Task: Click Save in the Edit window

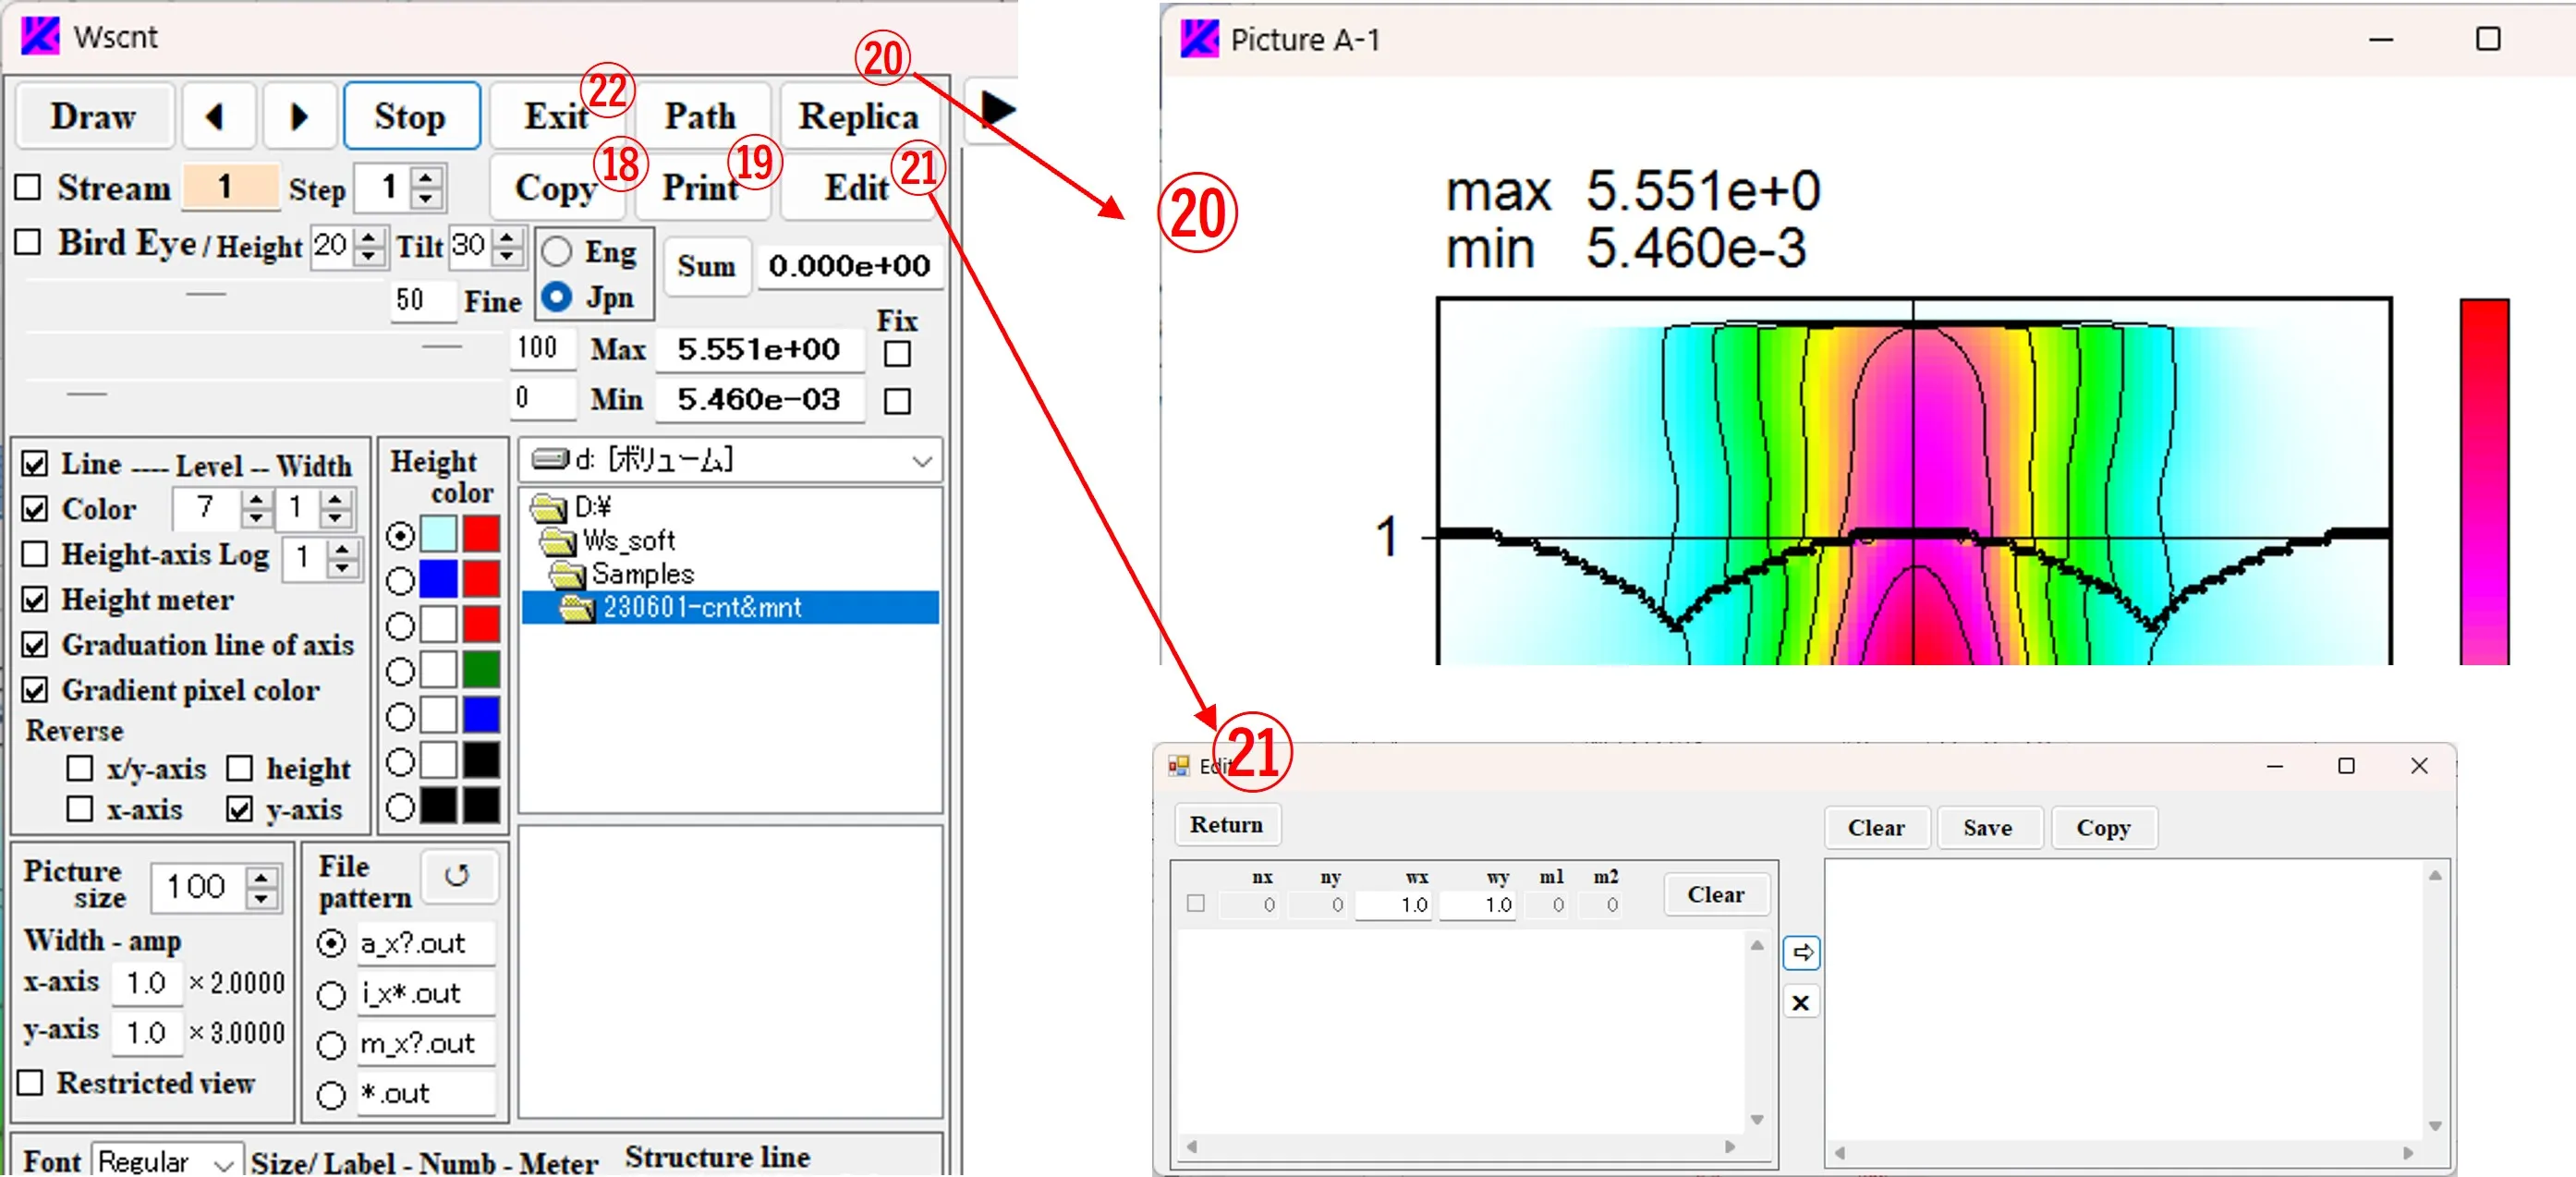Action: click(x=1987, y=828)
